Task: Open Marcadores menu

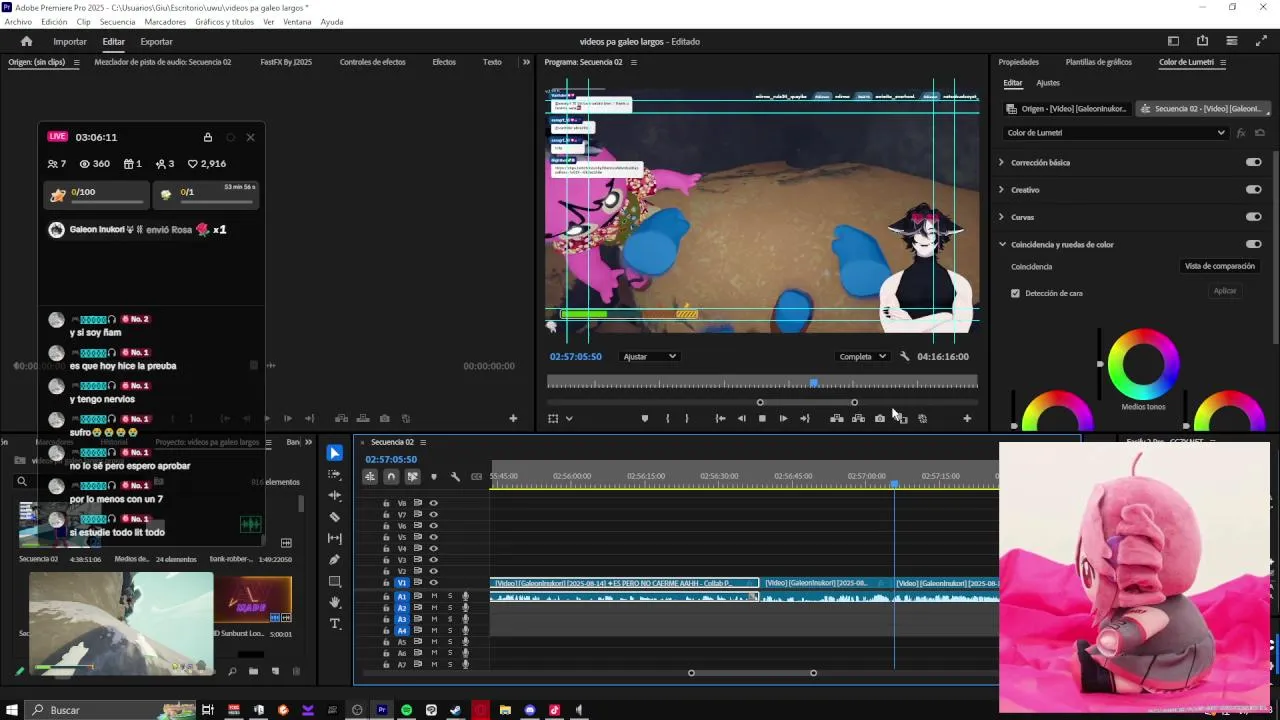Action: click(165, 21)
